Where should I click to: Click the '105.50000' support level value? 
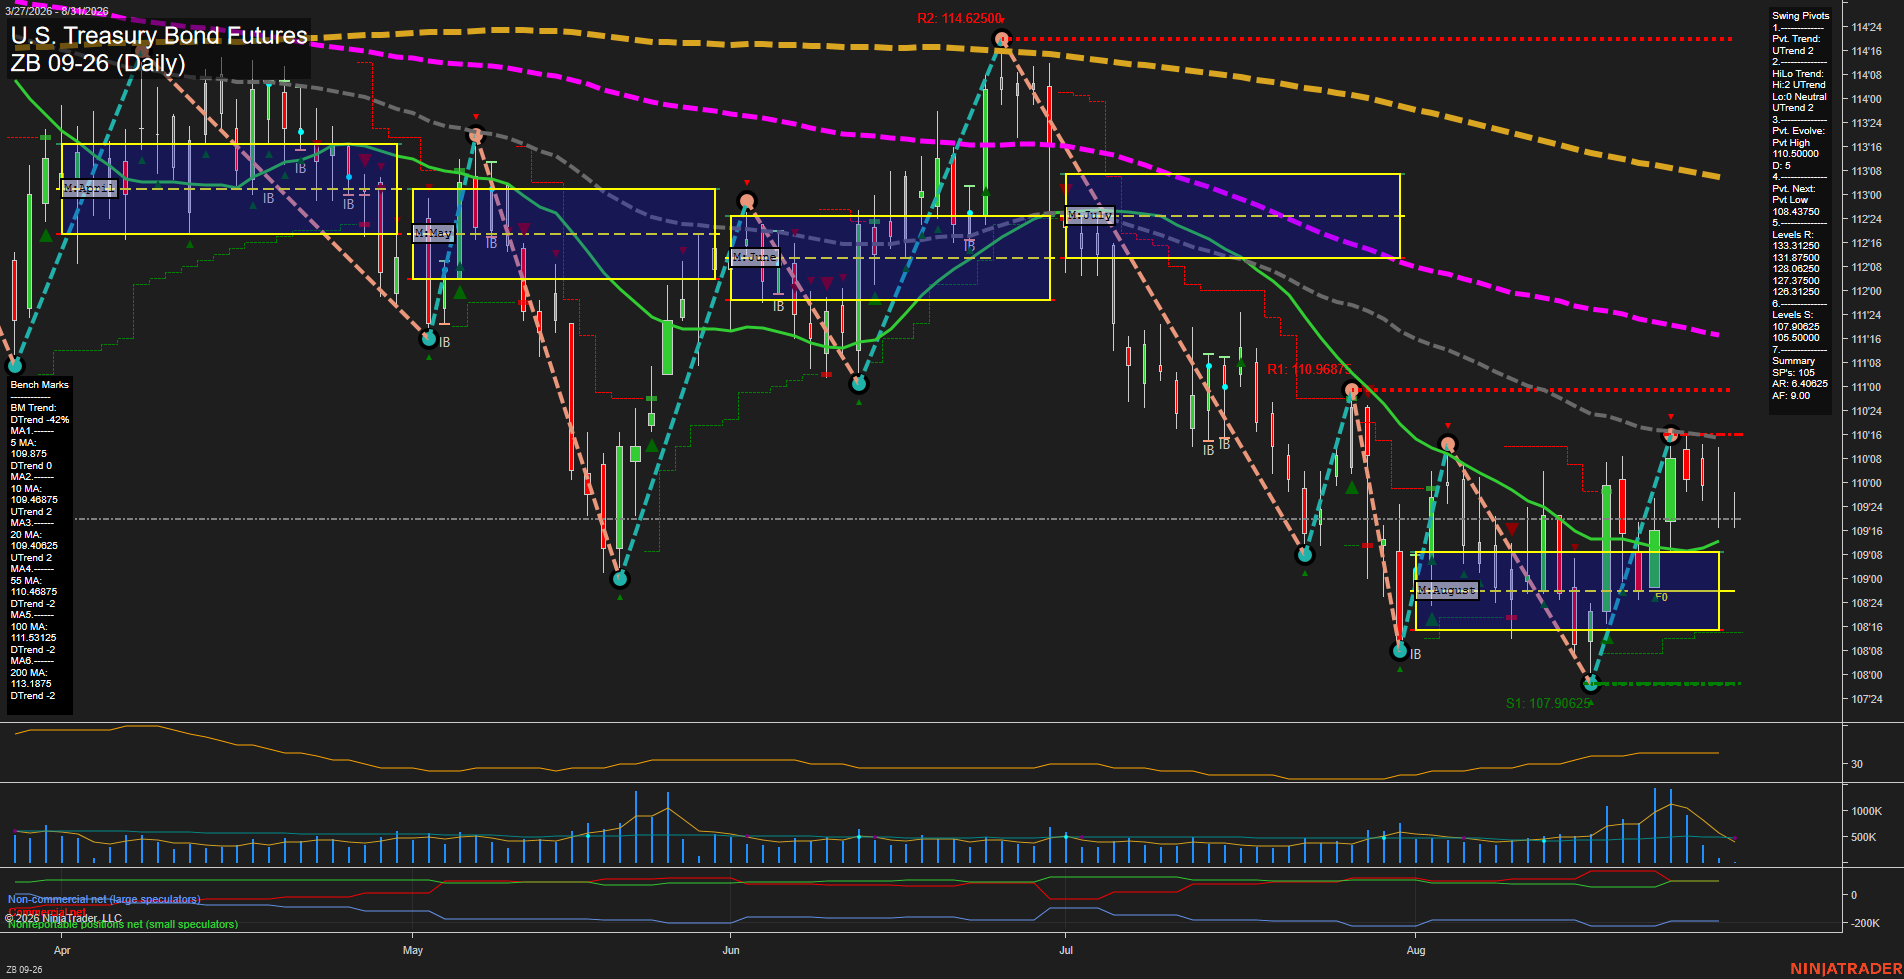pyautogui.click(x=1795, y=338)
